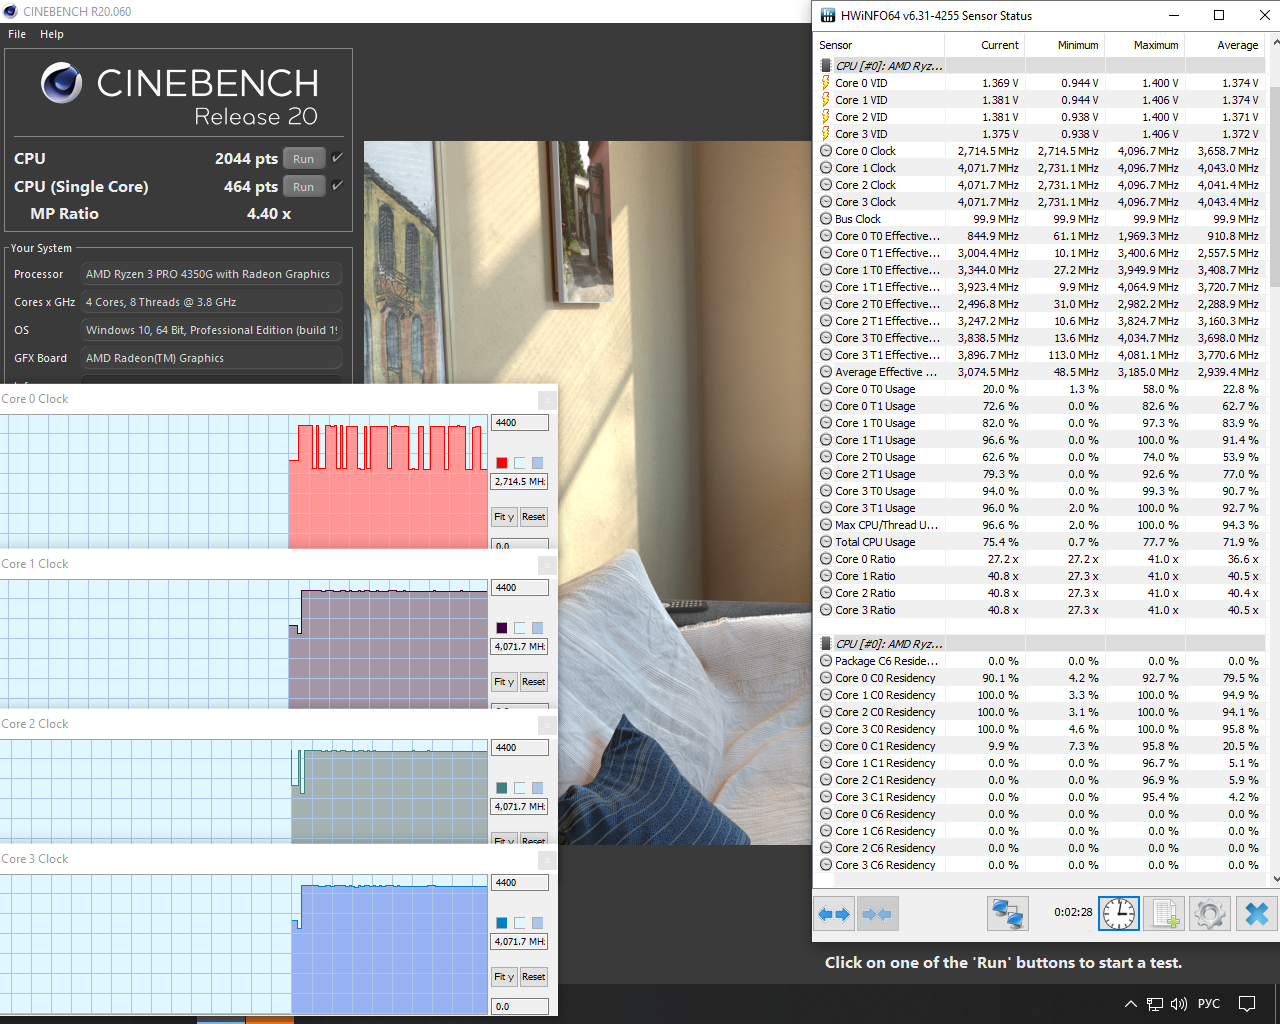Screen dimensions: 1280x1024
Task: Open HWiNFO sensor settings gear
Action: (x=1209, y=913)
